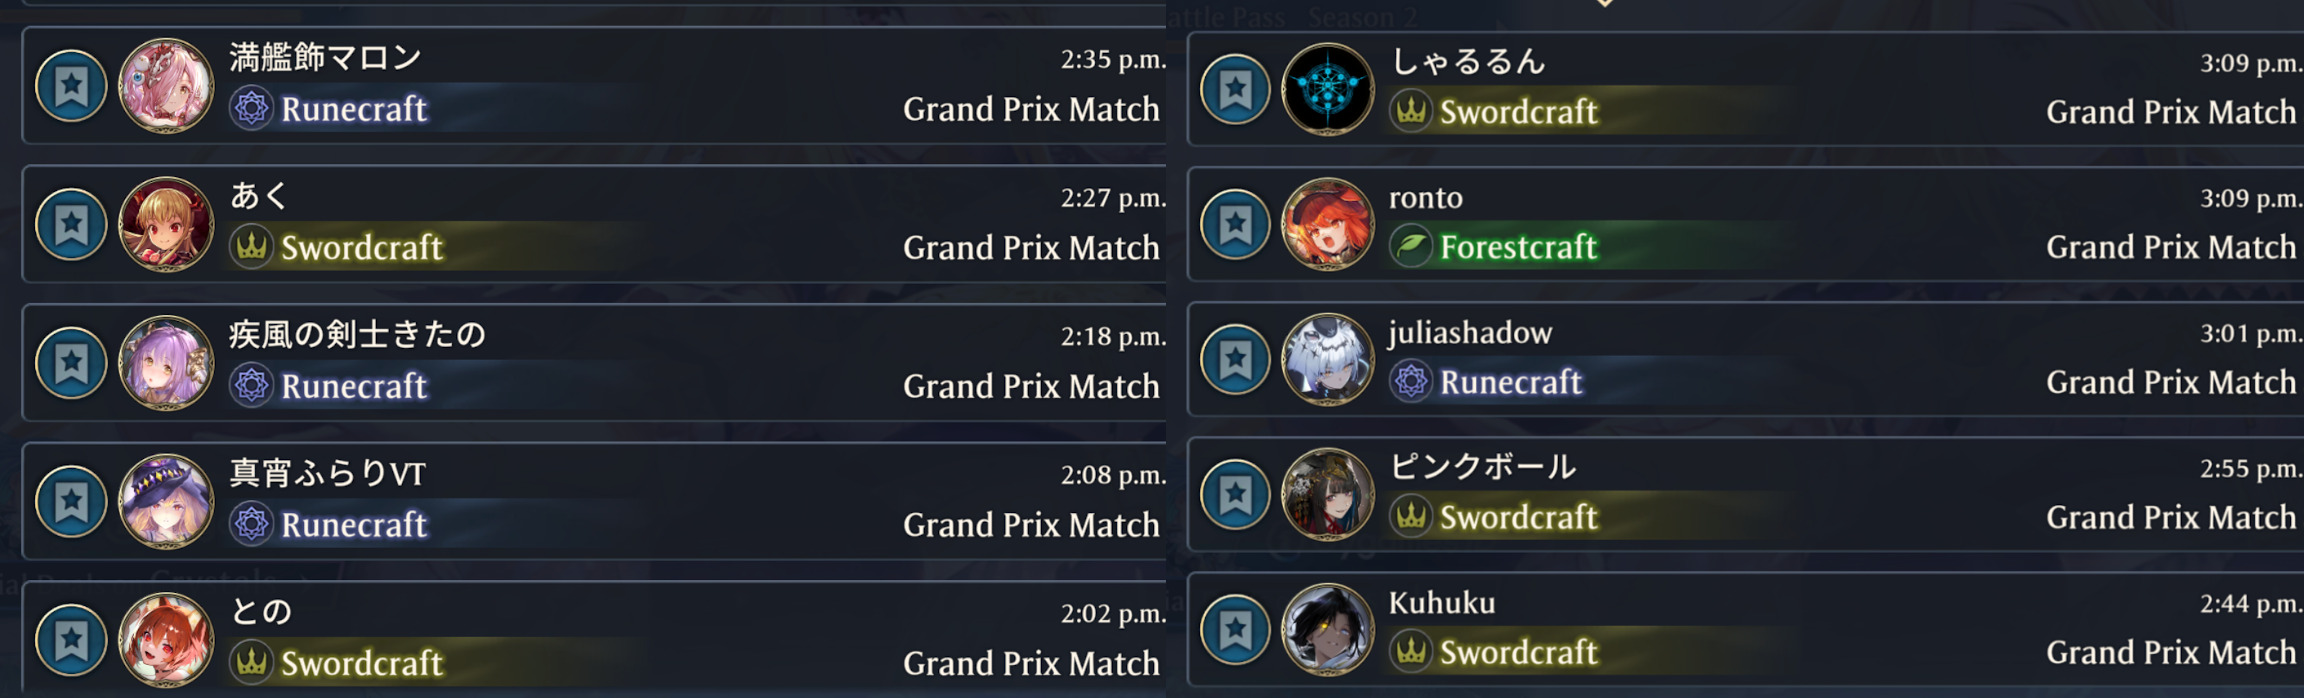2304x698 pixels.
Task: Open 満艦飾マロン's pink-haired avatar
Action: click(x=166, y=86)
